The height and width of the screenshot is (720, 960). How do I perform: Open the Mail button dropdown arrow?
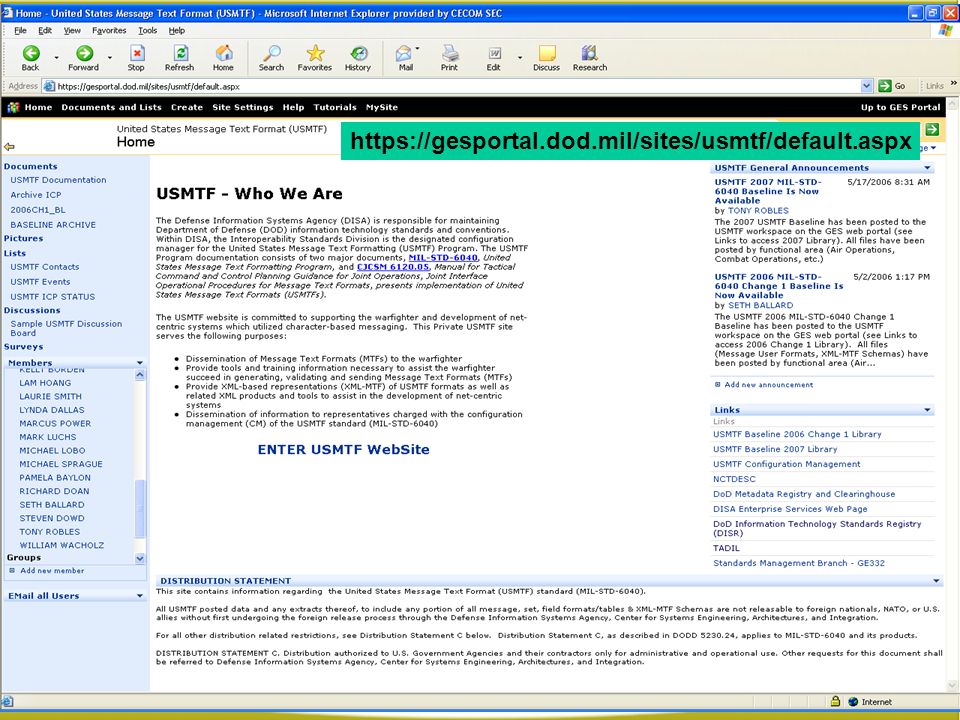(x=418, y=48)
